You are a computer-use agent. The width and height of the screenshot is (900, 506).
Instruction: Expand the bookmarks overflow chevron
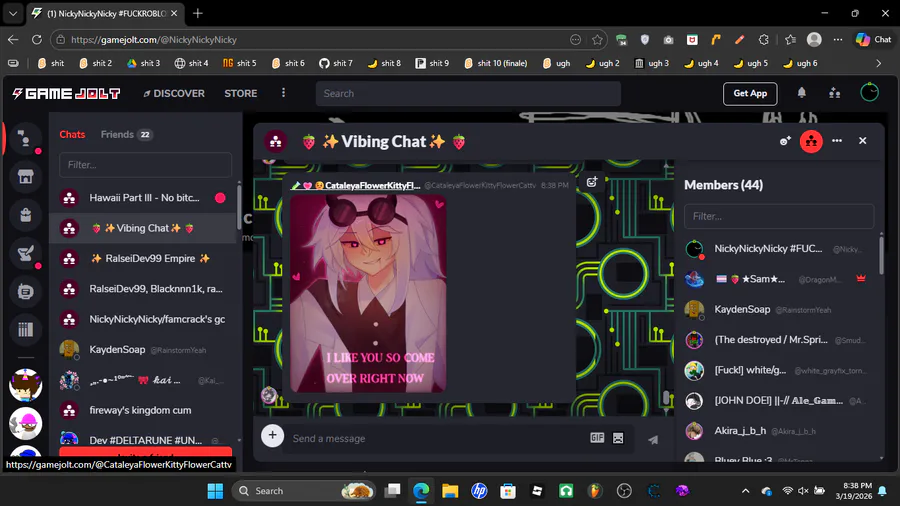[878, 63]
